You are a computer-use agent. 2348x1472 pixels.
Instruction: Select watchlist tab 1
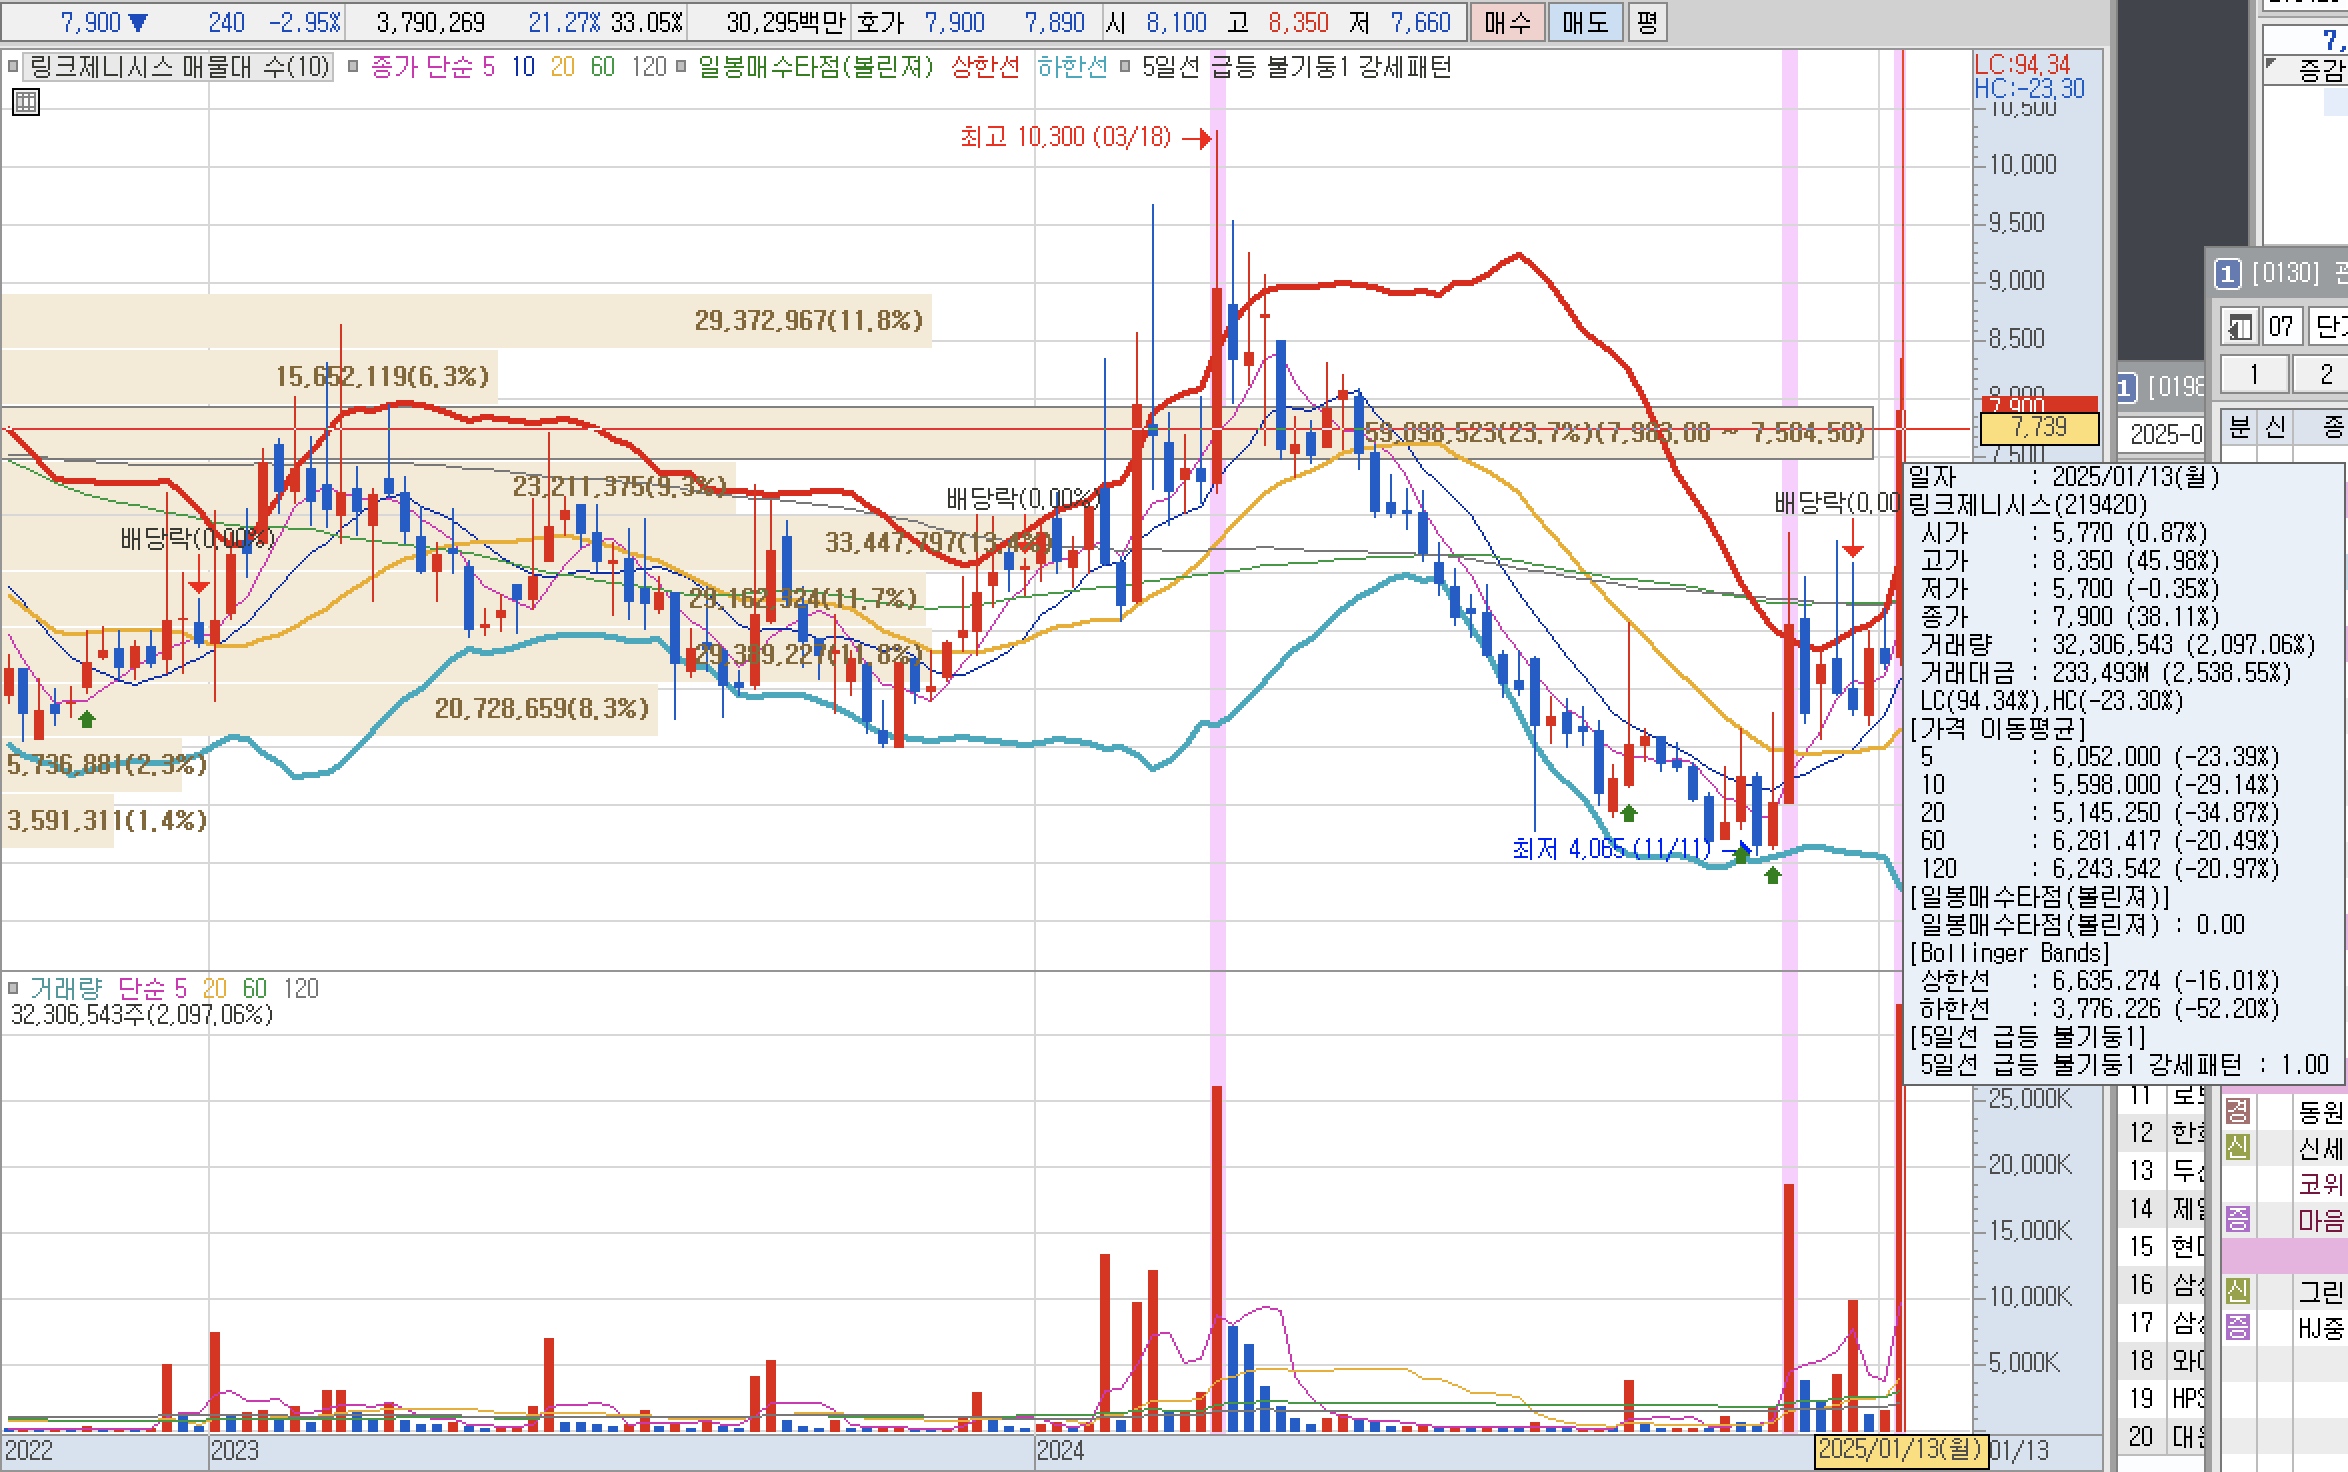click(2254, 375)
